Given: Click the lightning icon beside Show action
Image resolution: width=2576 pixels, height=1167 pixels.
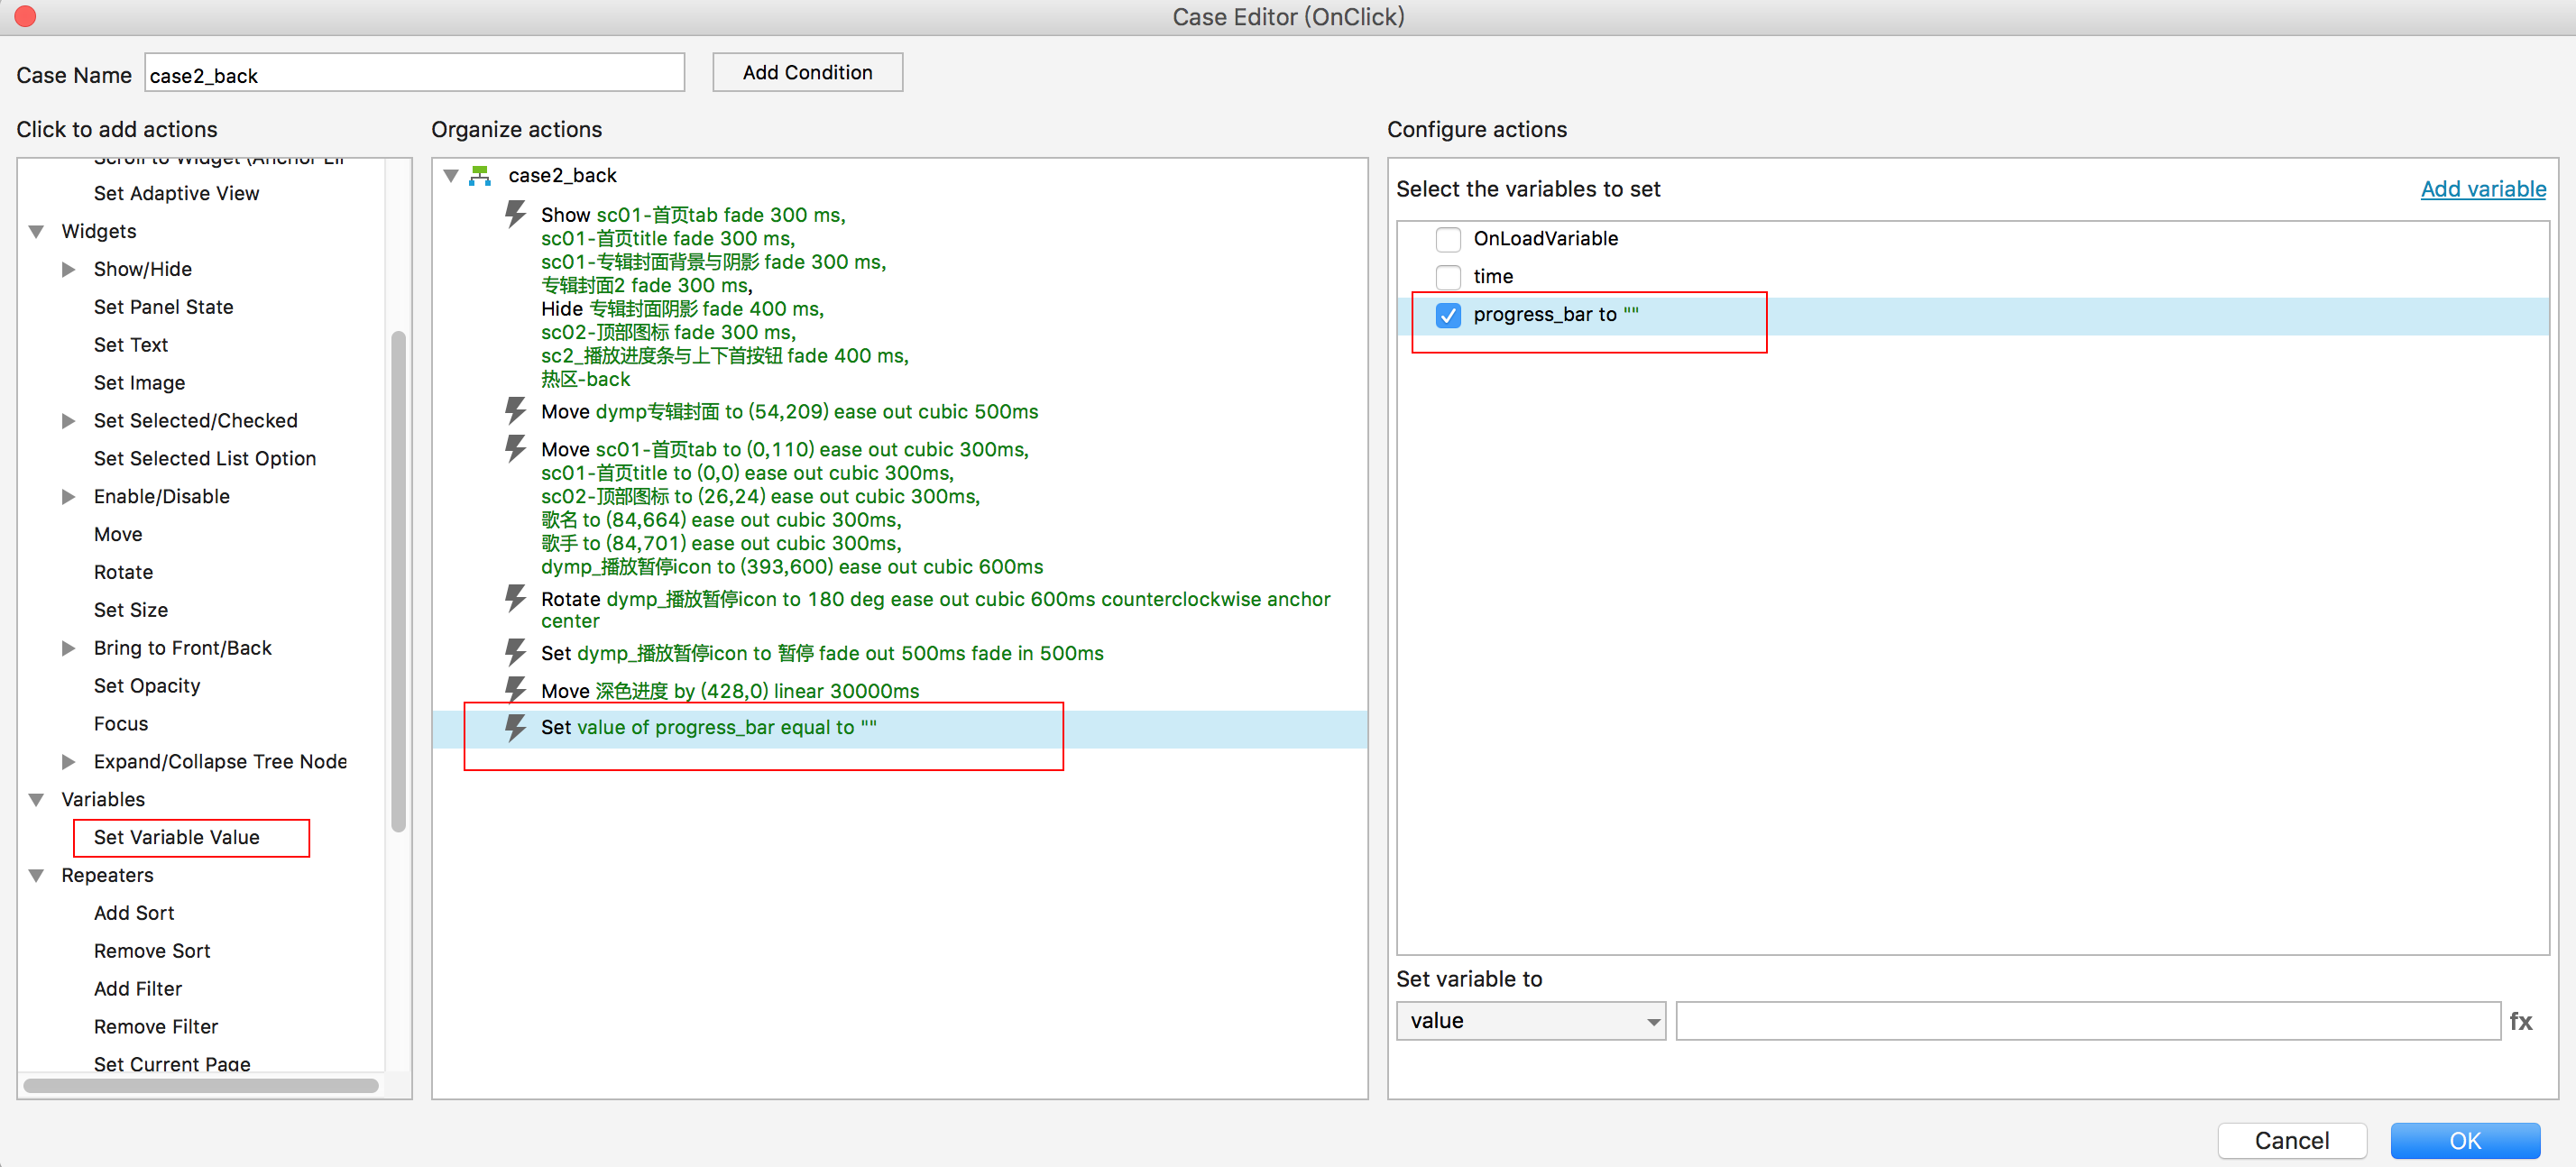Looking at the screenshot, I should [x=515, y=214].
